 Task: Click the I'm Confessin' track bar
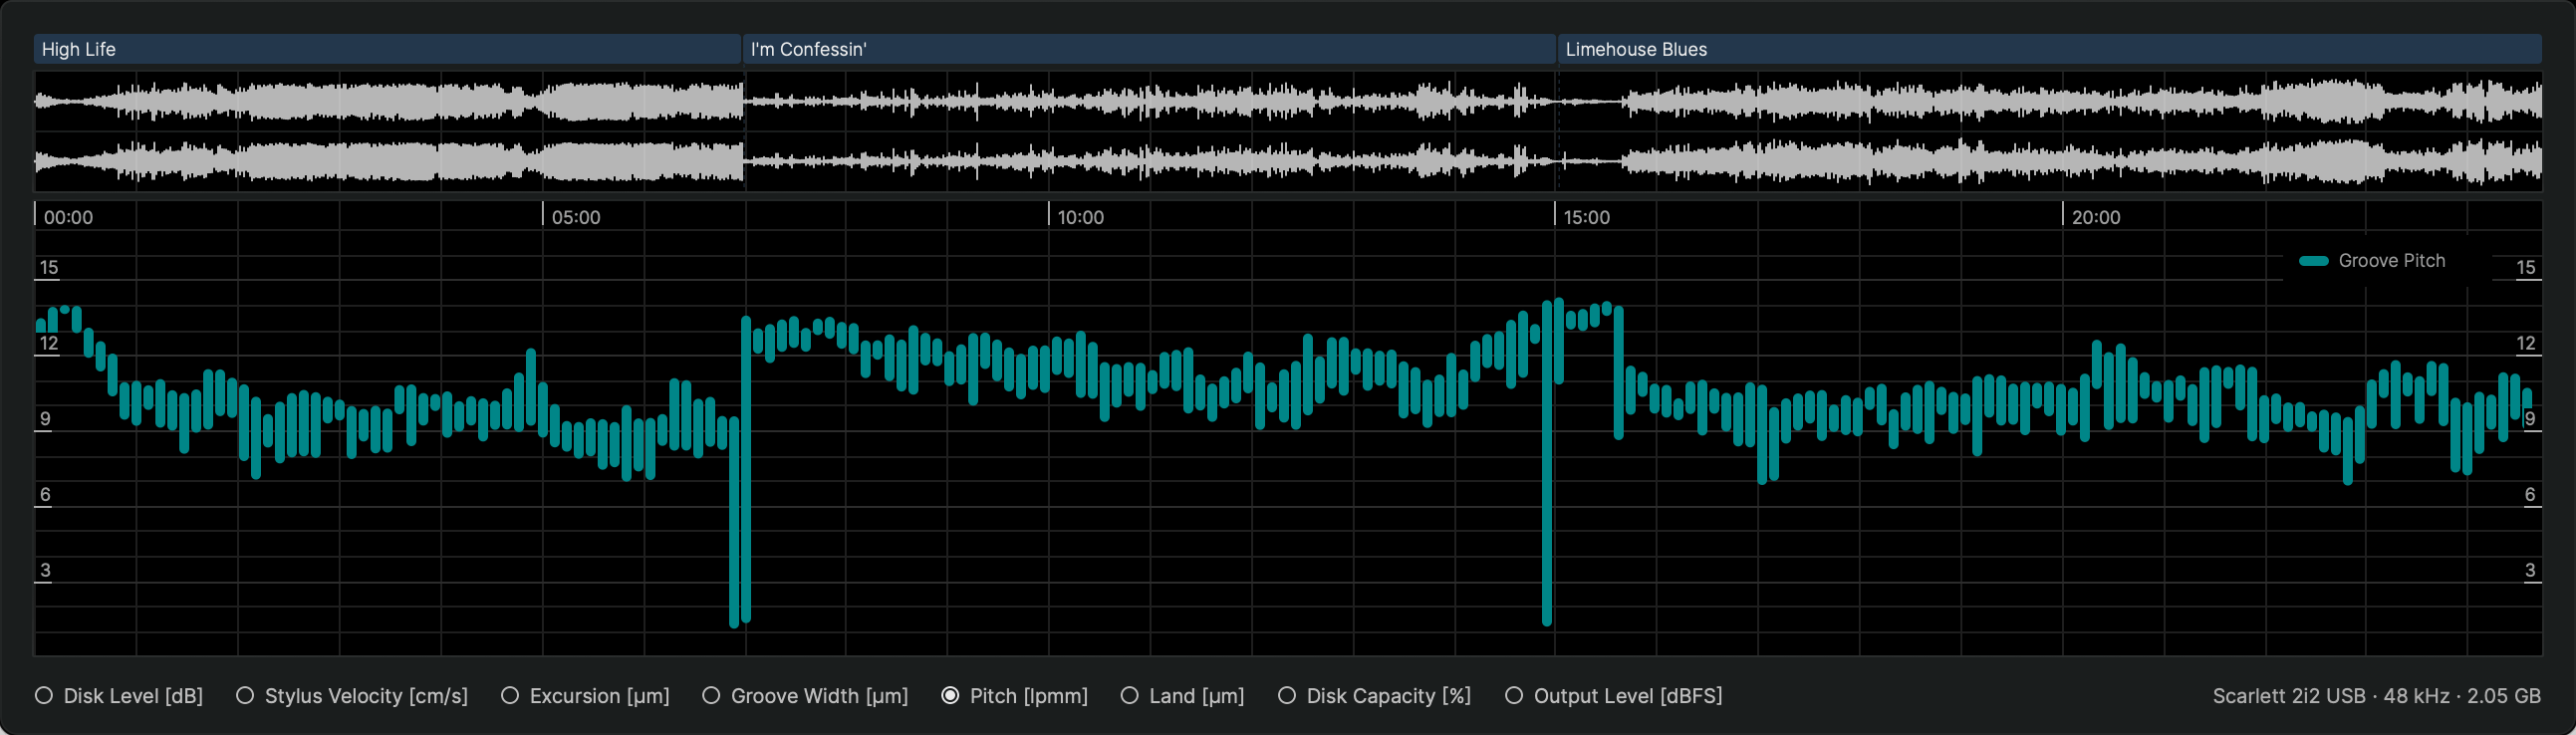(x=1148, y=49)
